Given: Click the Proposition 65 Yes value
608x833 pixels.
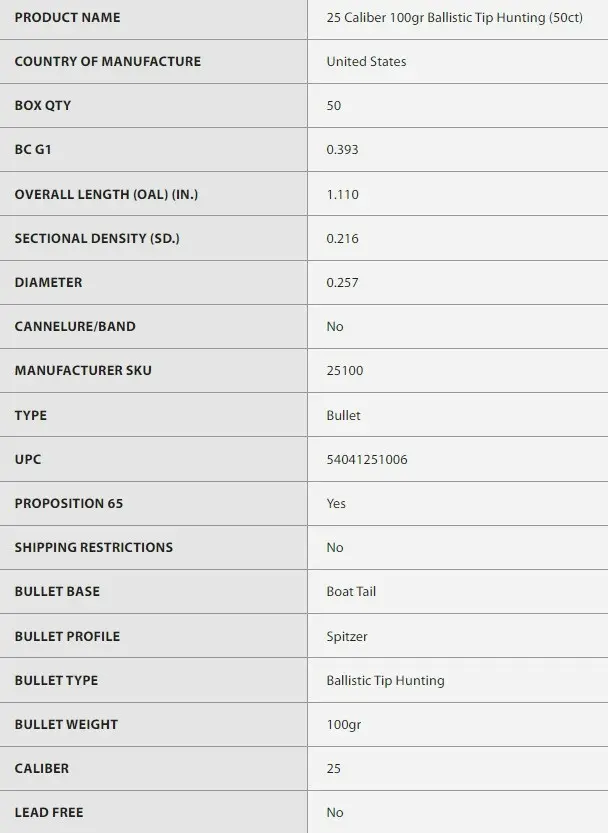Looking at the screenshot, I should click(x=336, y=503).
